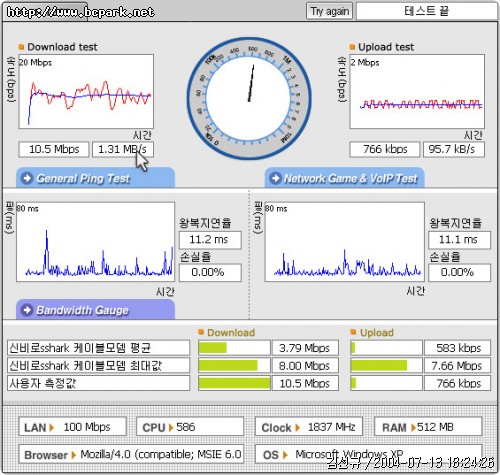Click the Download test speed graph

pos(86,92)
